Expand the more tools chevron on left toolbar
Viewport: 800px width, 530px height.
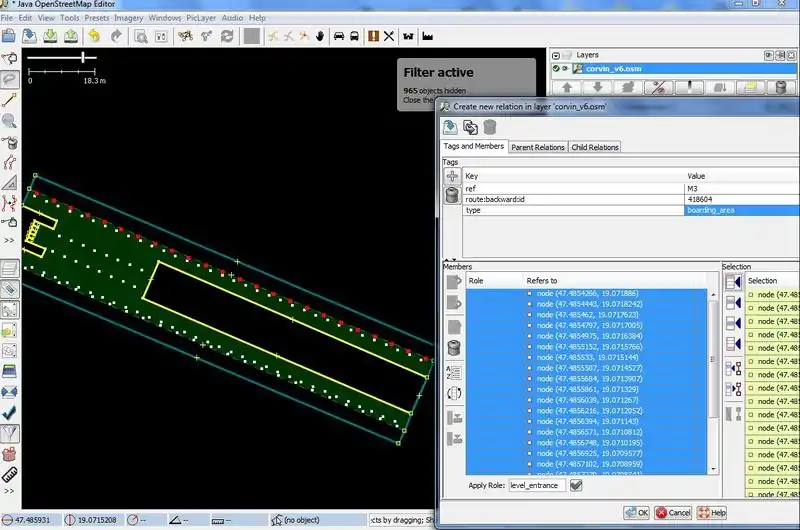pos(9,241)
